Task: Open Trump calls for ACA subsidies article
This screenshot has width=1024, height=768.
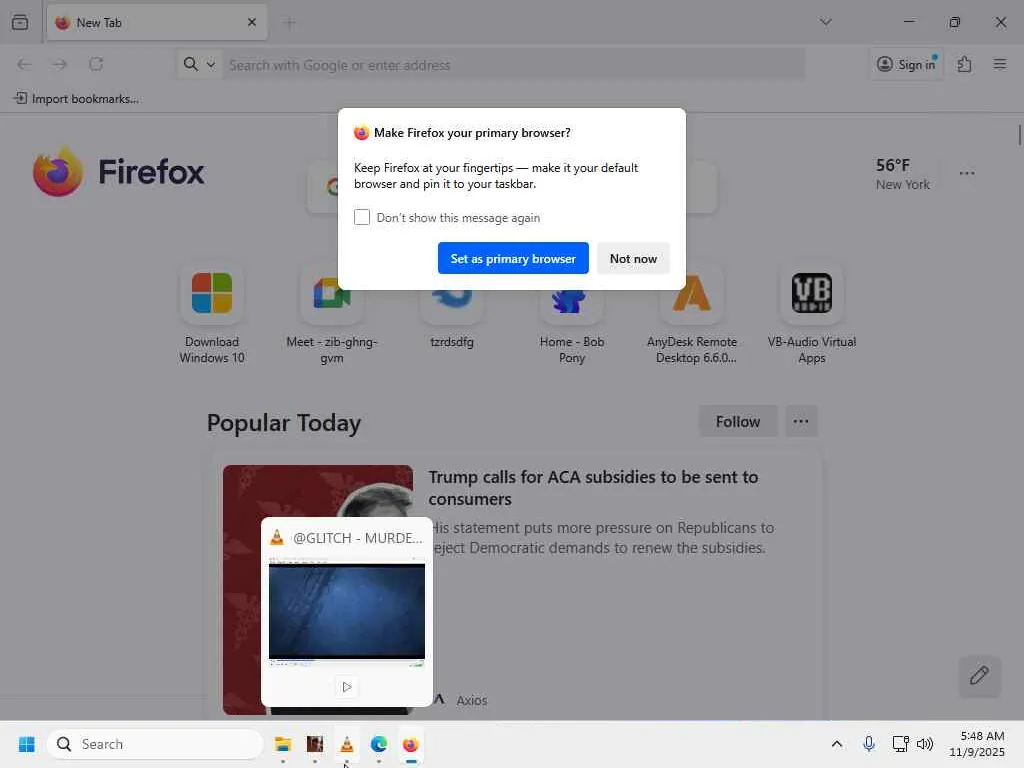Action: (593, 488)
